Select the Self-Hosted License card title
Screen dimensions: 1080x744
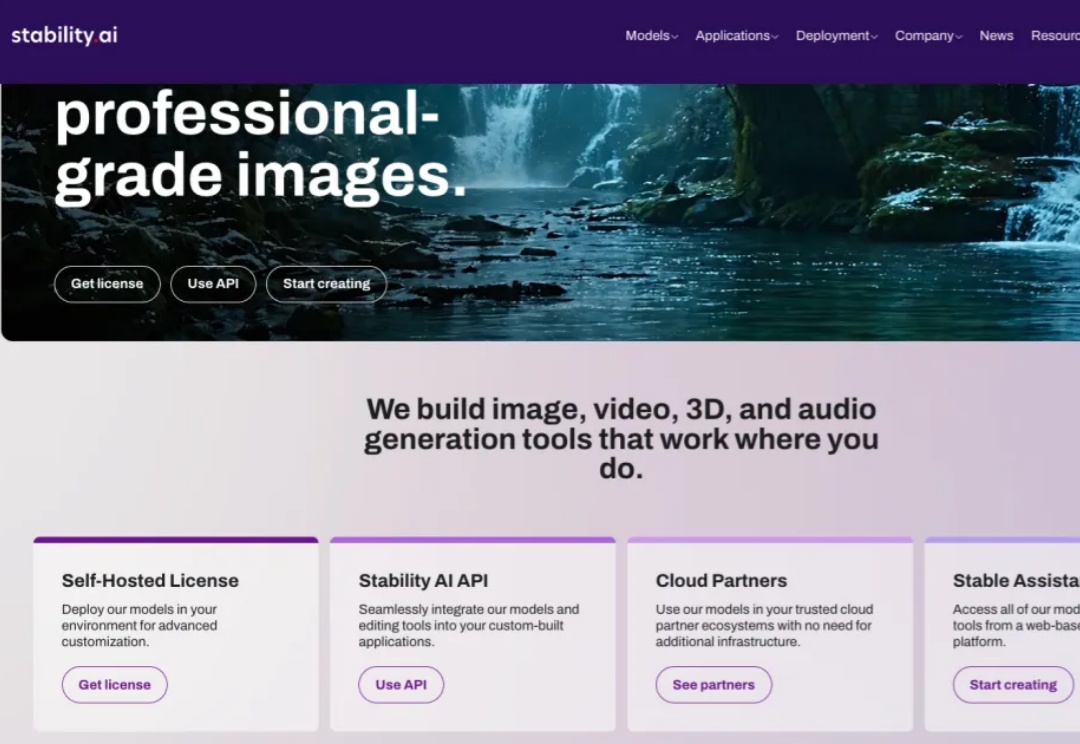pos(150,581)
